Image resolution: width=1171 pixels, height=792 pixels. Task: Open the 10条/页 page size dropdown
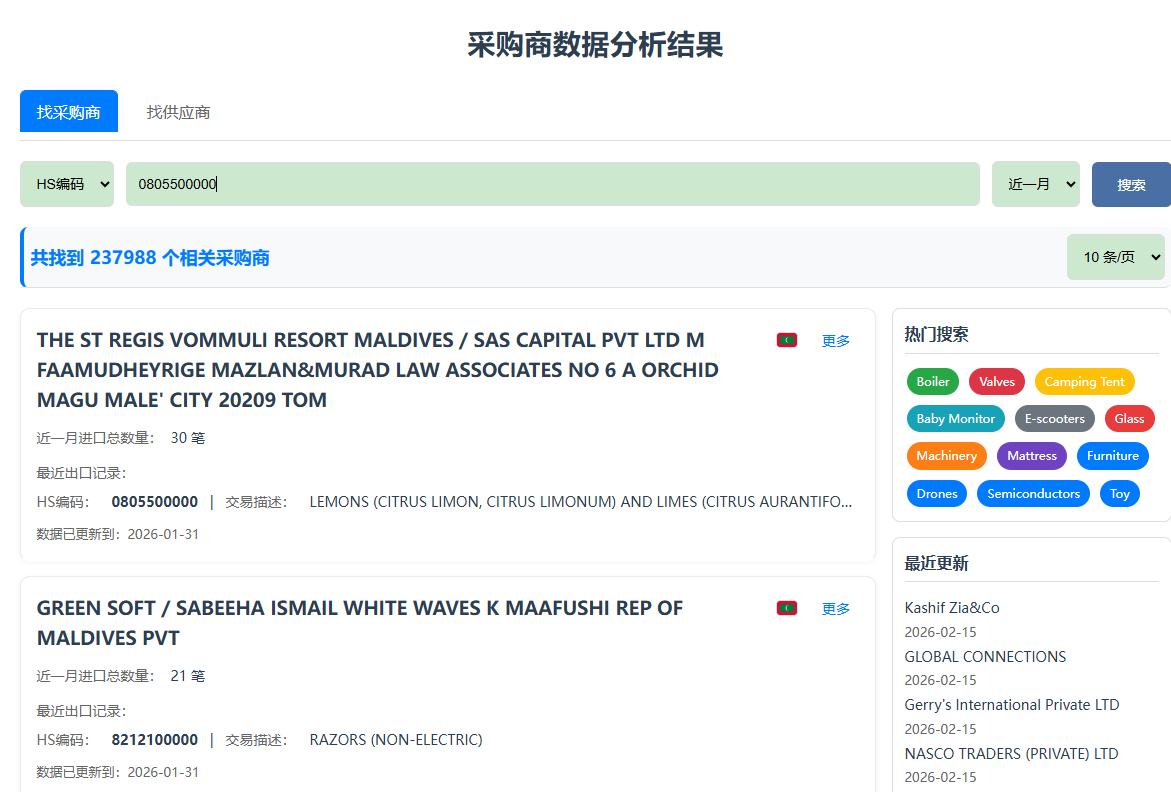(x=1115, y=257)
